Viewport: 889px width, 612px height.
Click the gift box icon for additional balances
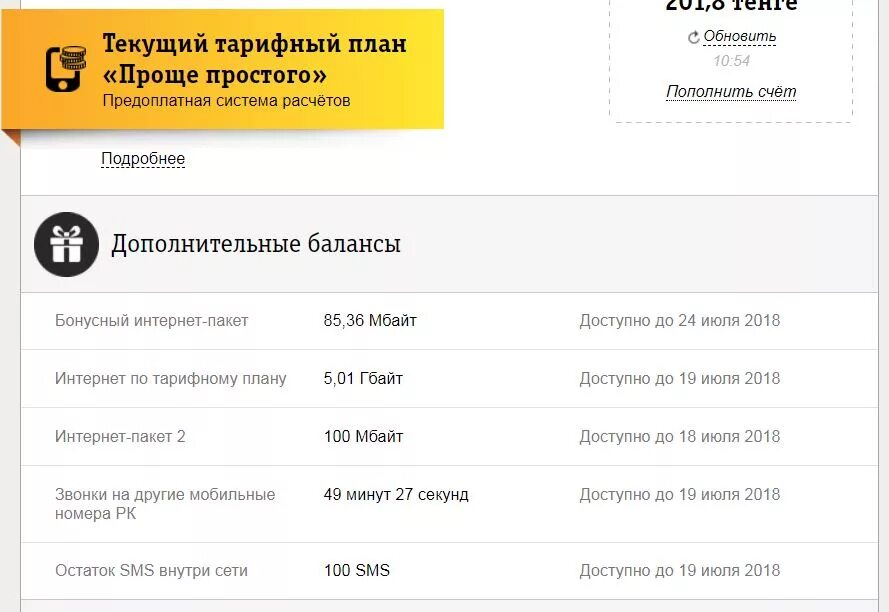66,244
